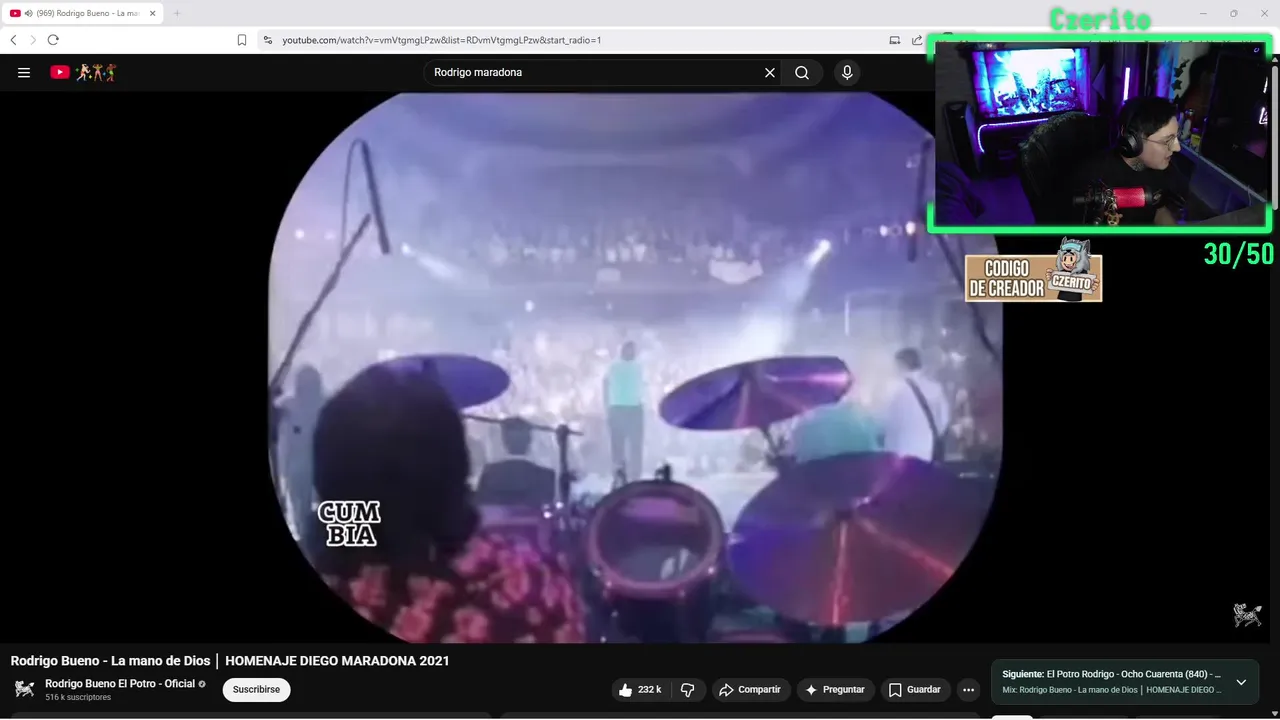Like the video (232 k)

click(x=640, y=690)
